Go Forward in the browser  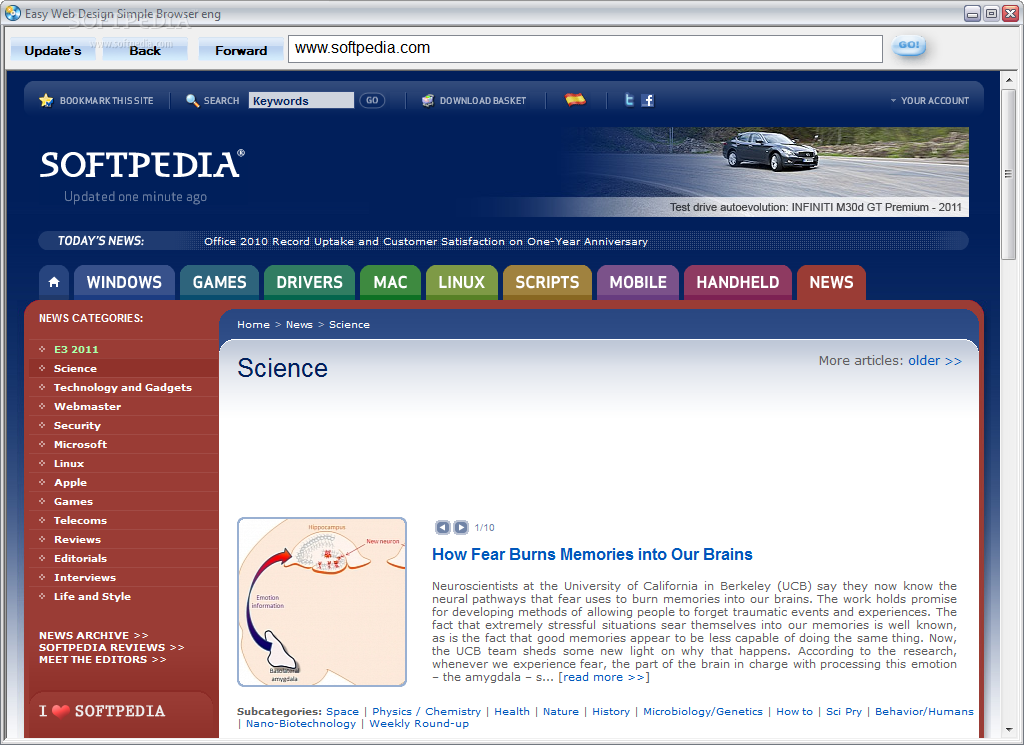pos(241,50)
